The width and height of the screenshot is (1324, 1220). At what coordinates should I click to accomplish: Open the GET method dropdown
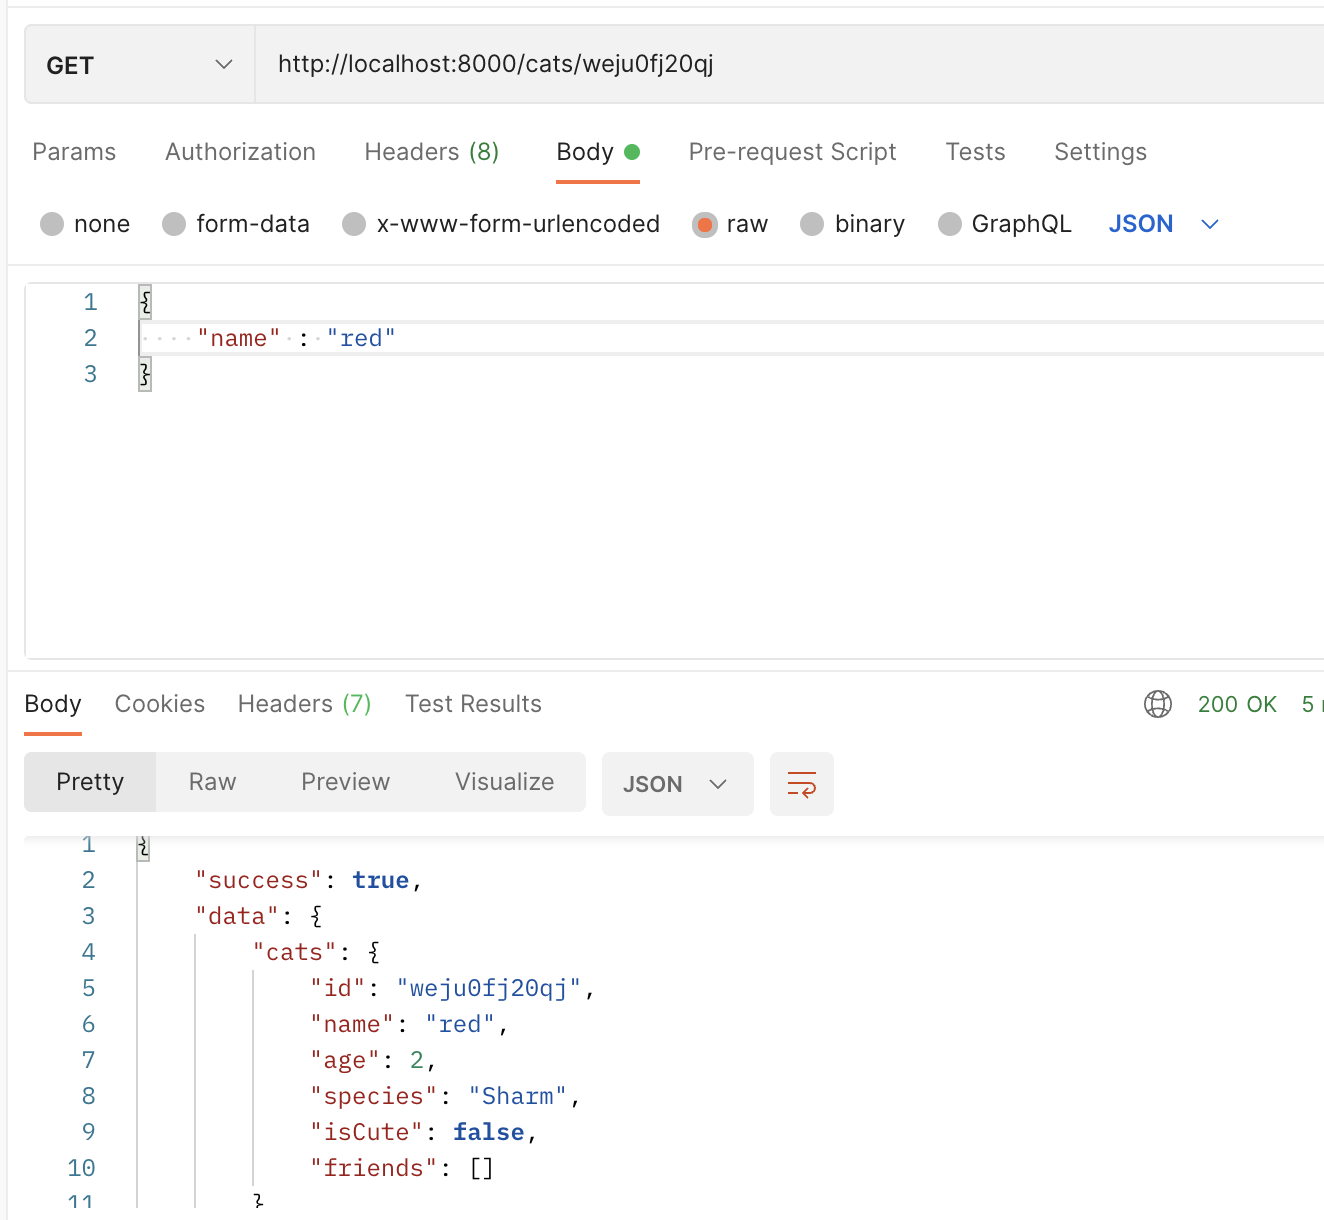point(140,65)
